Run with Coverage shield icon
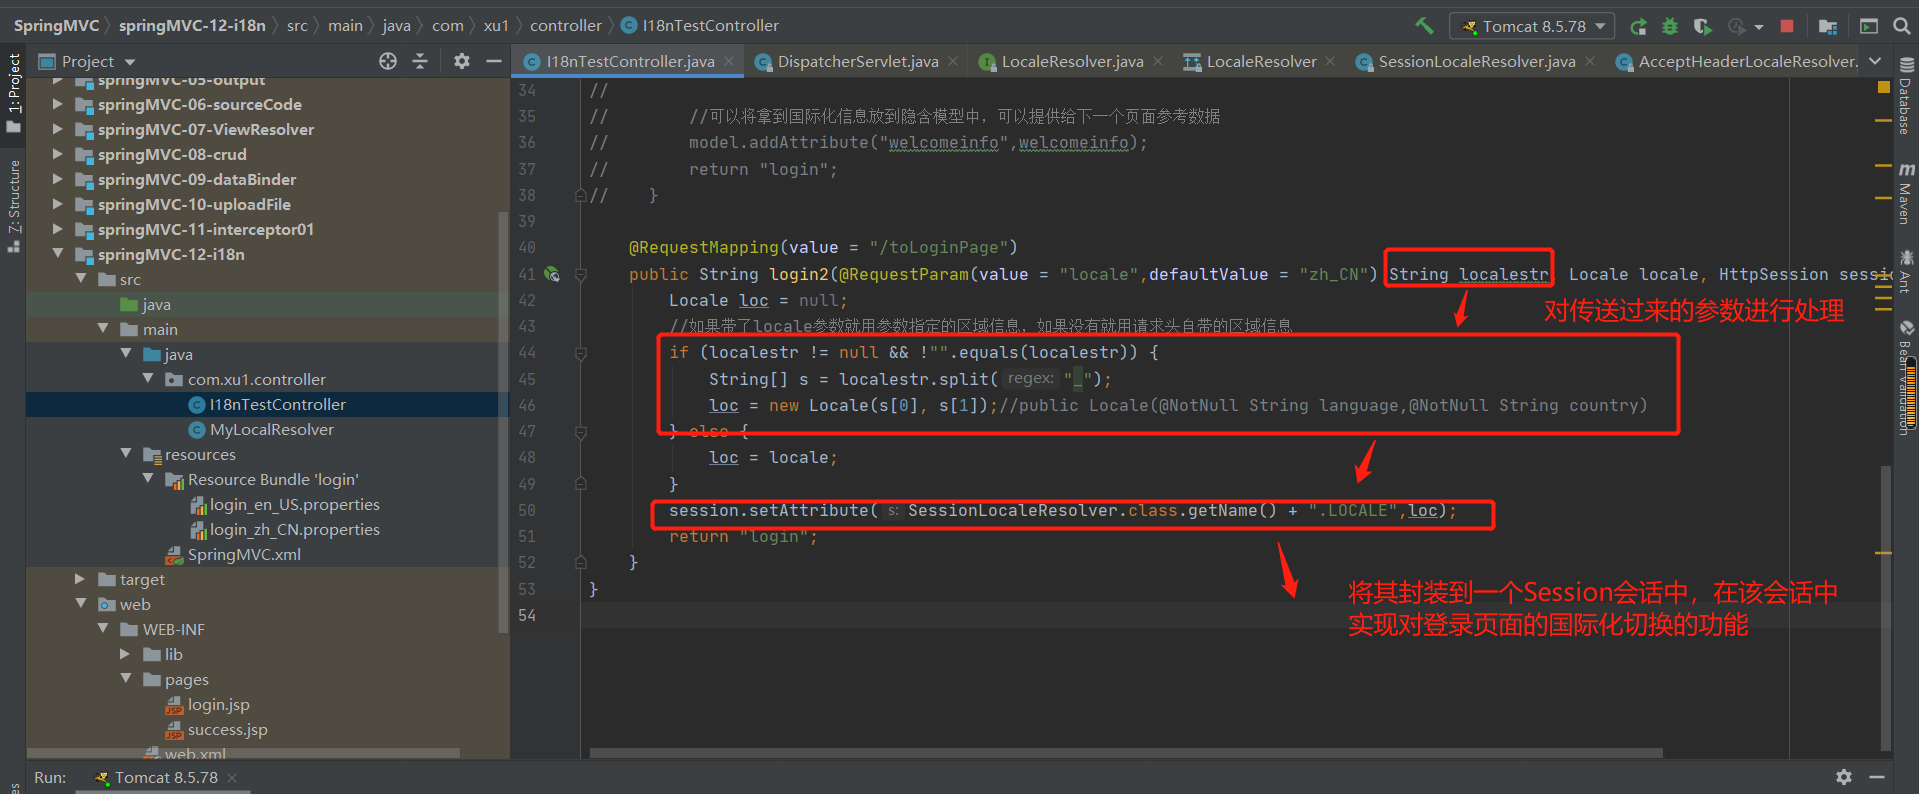The width and height of the screenshot is (1919, 794). [1702, 26]
